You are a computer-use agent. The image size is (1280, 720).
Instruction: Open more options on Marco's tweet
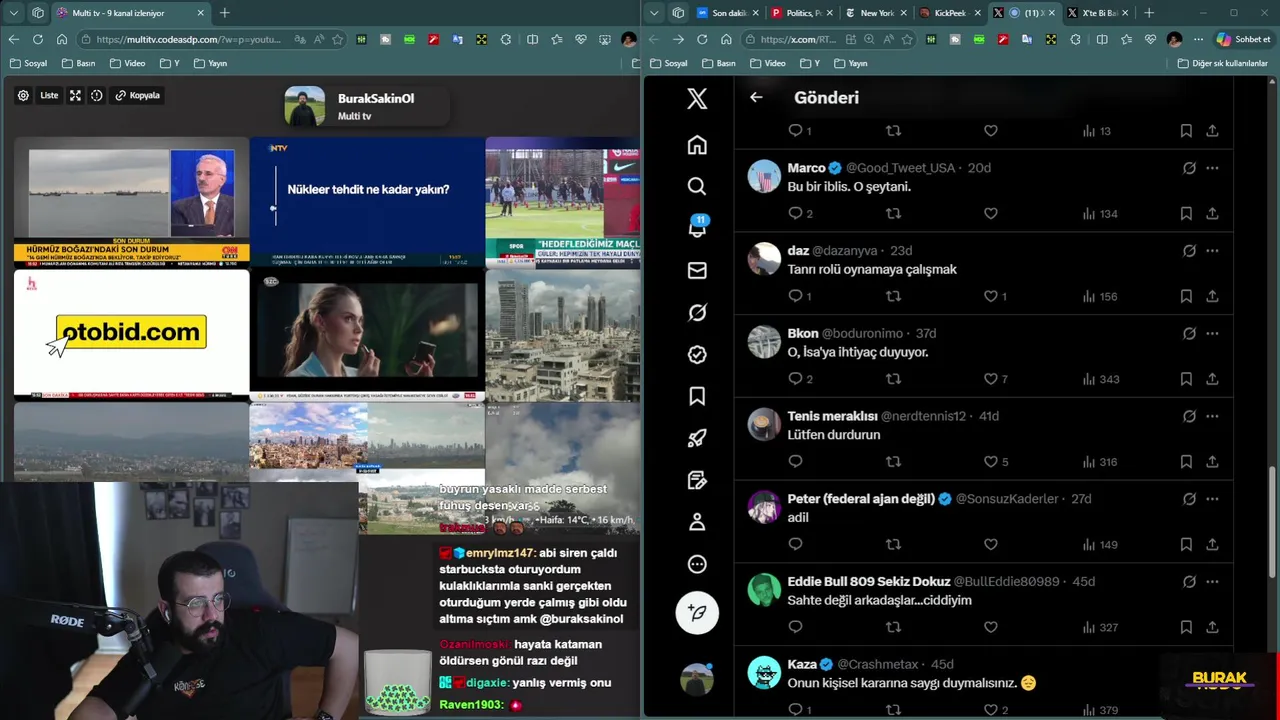click(x=1212, y=168)
